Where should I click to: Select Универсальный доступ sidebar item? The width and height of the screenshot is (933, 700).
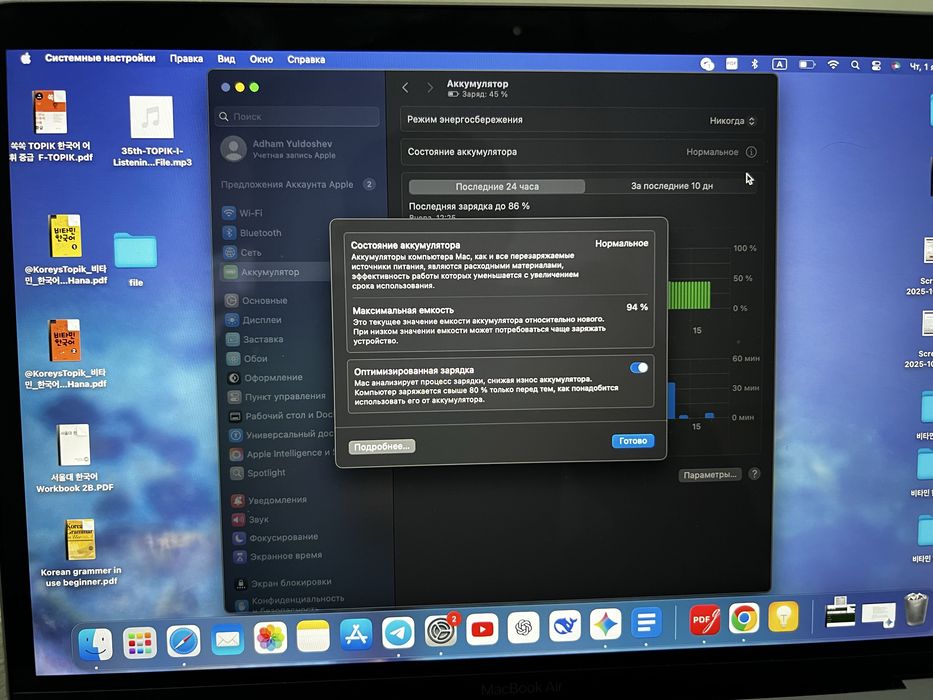pyautogui.click(x=281, y=435)
